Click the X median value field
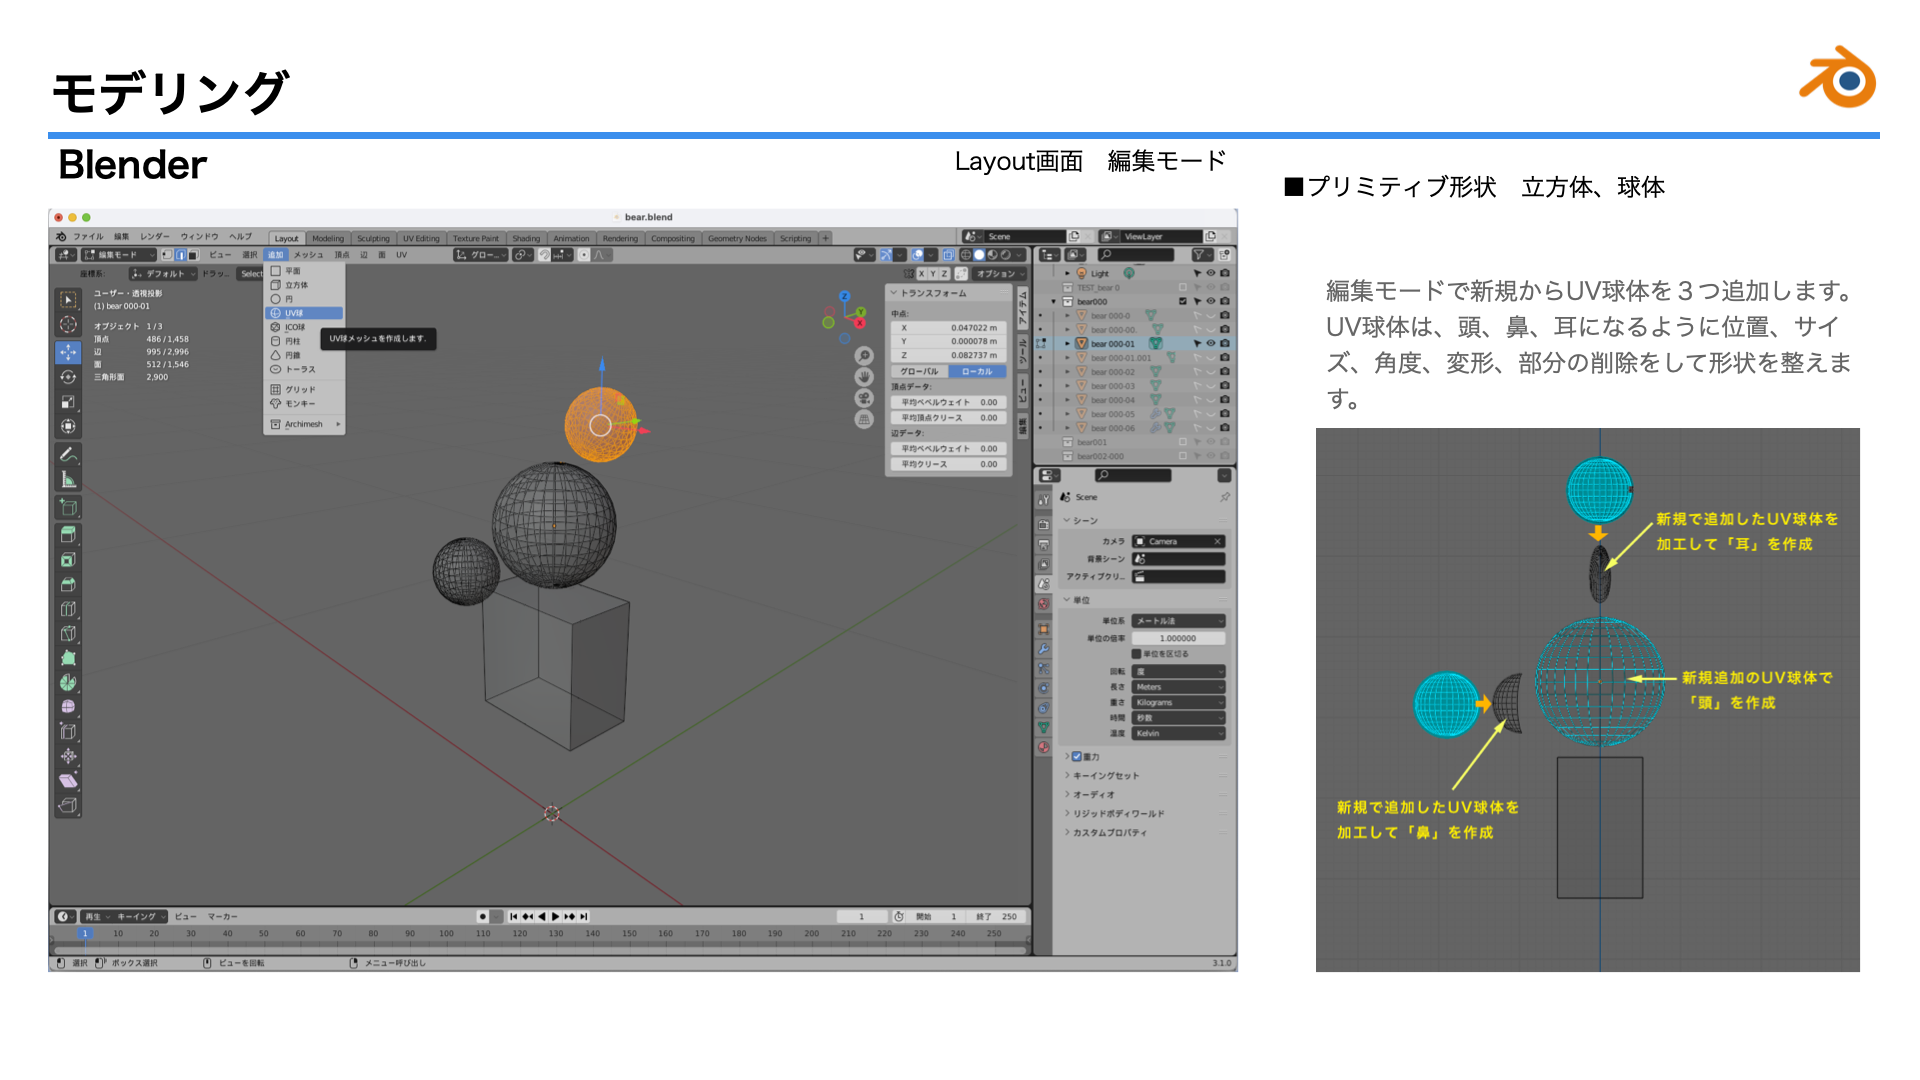The image size is (1920, 1080). click(x=948, y=327)
